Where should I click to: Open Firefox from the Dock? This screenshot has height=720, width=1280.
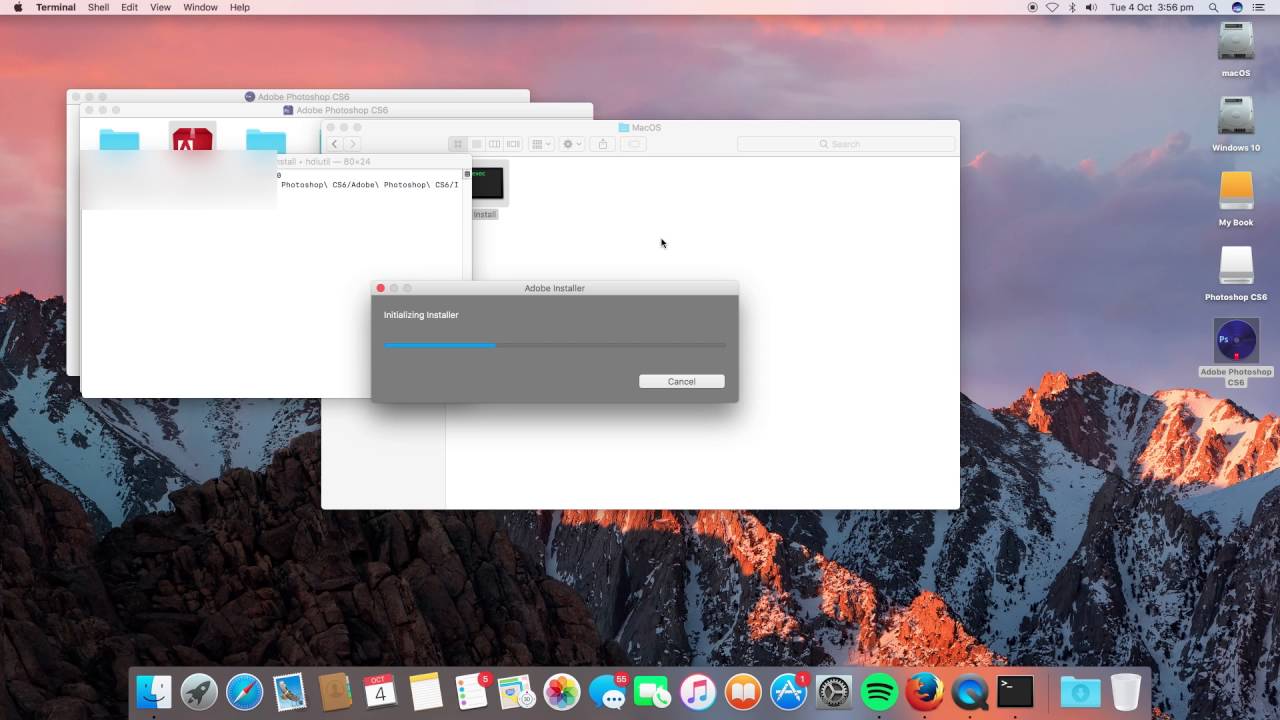(925, 692)
